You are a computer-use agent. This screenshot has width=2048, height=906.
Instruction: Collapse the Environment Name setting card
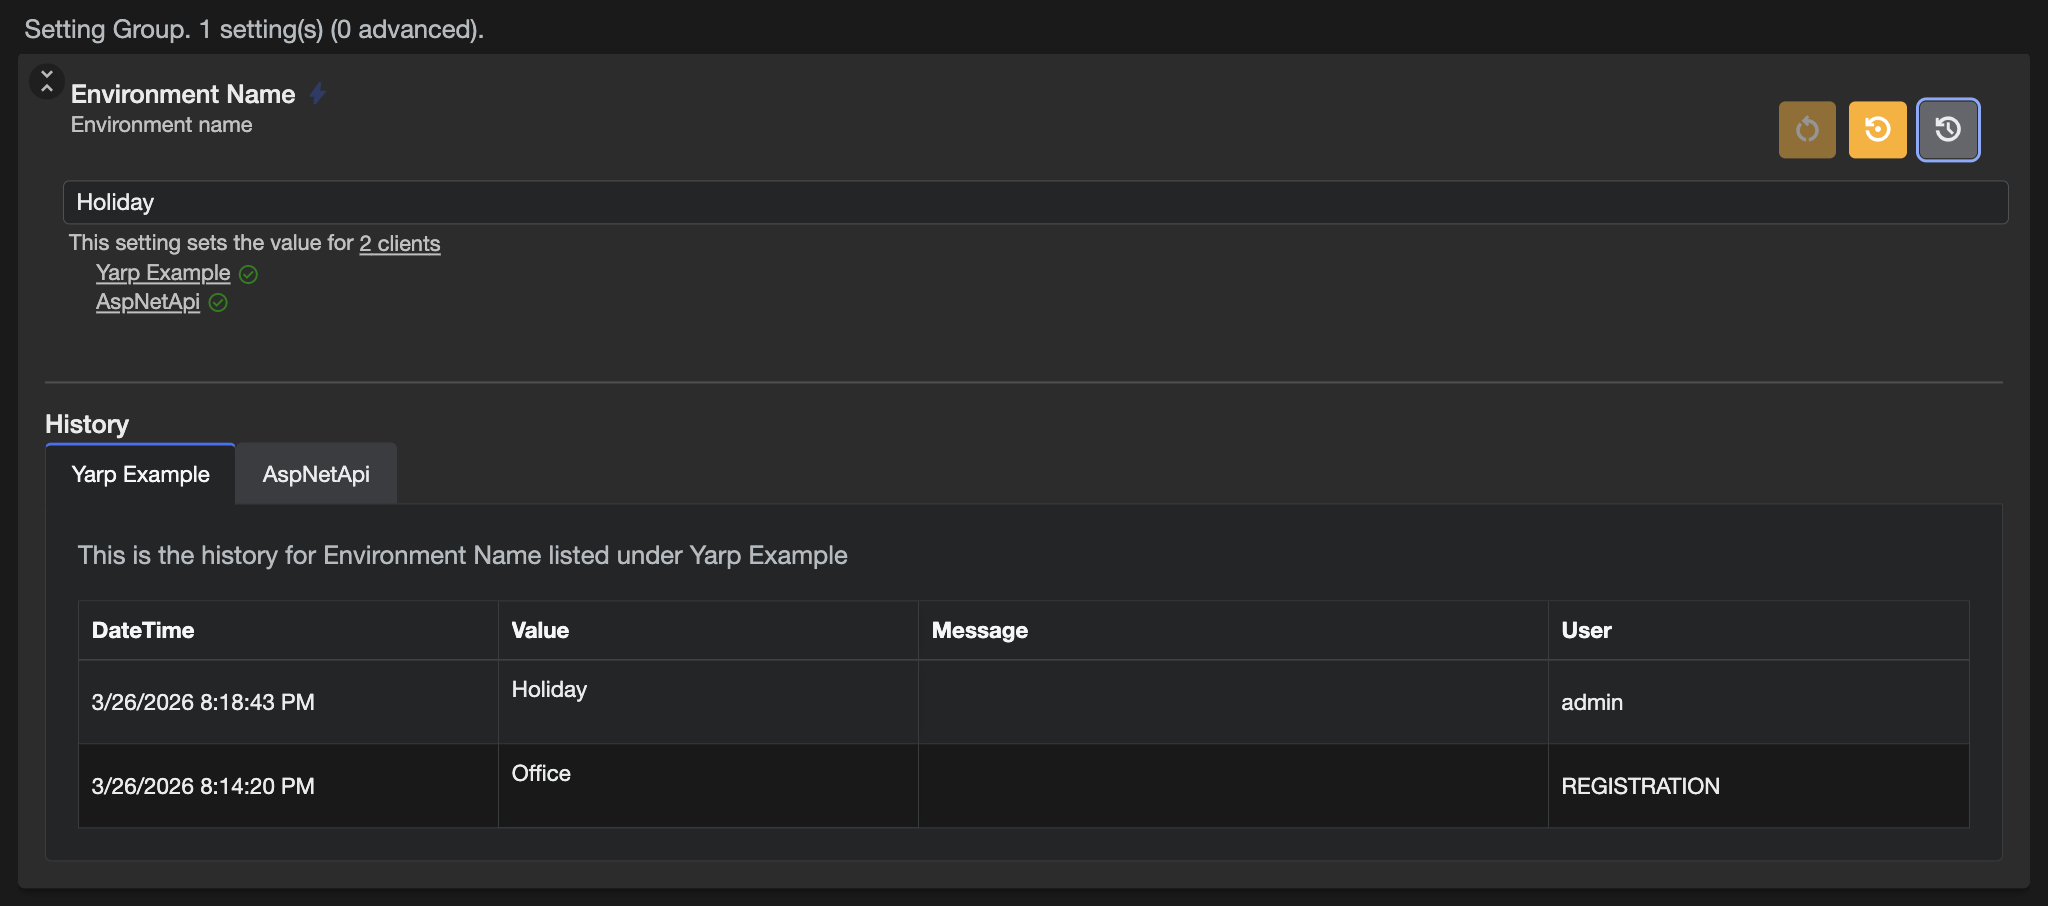[x=46, y=81]
